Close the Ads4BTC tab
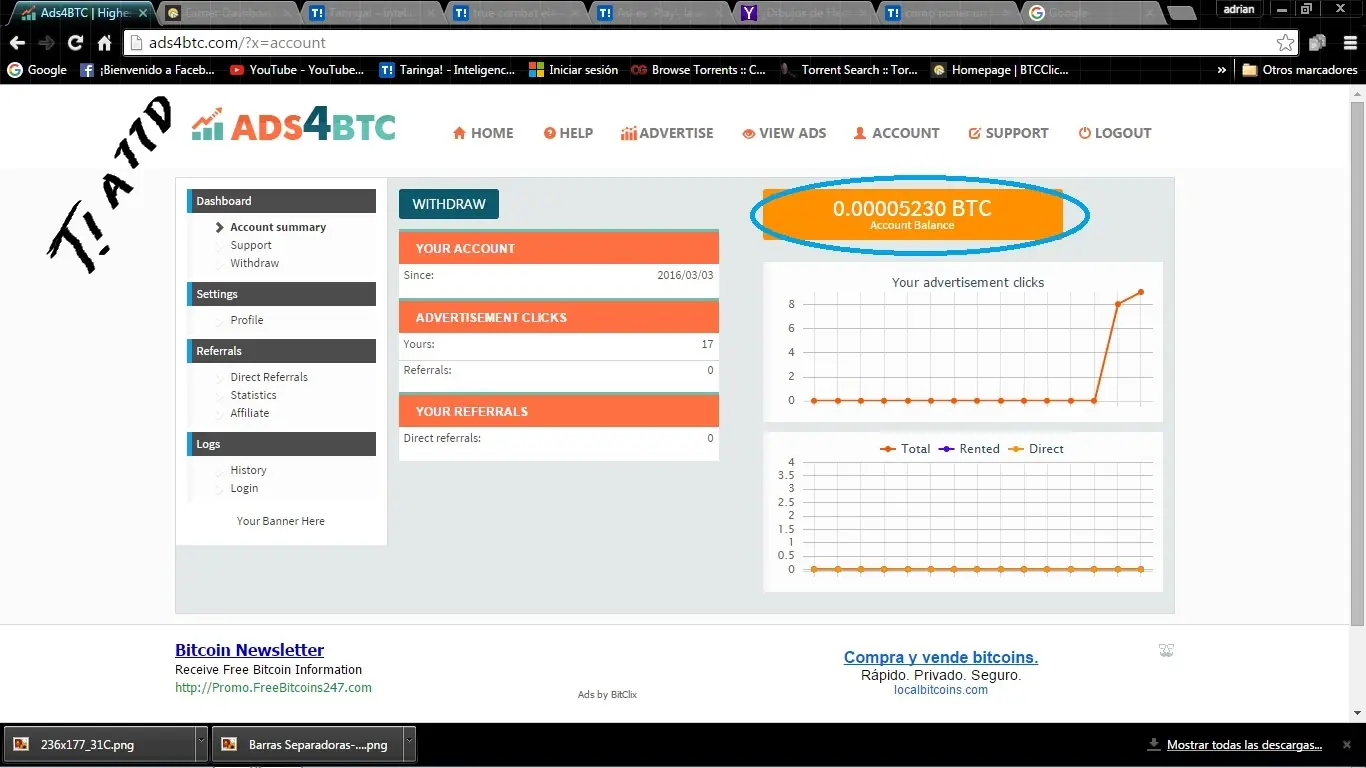The width and height of the screenshot is (1366, 768). tap(142, 13)
